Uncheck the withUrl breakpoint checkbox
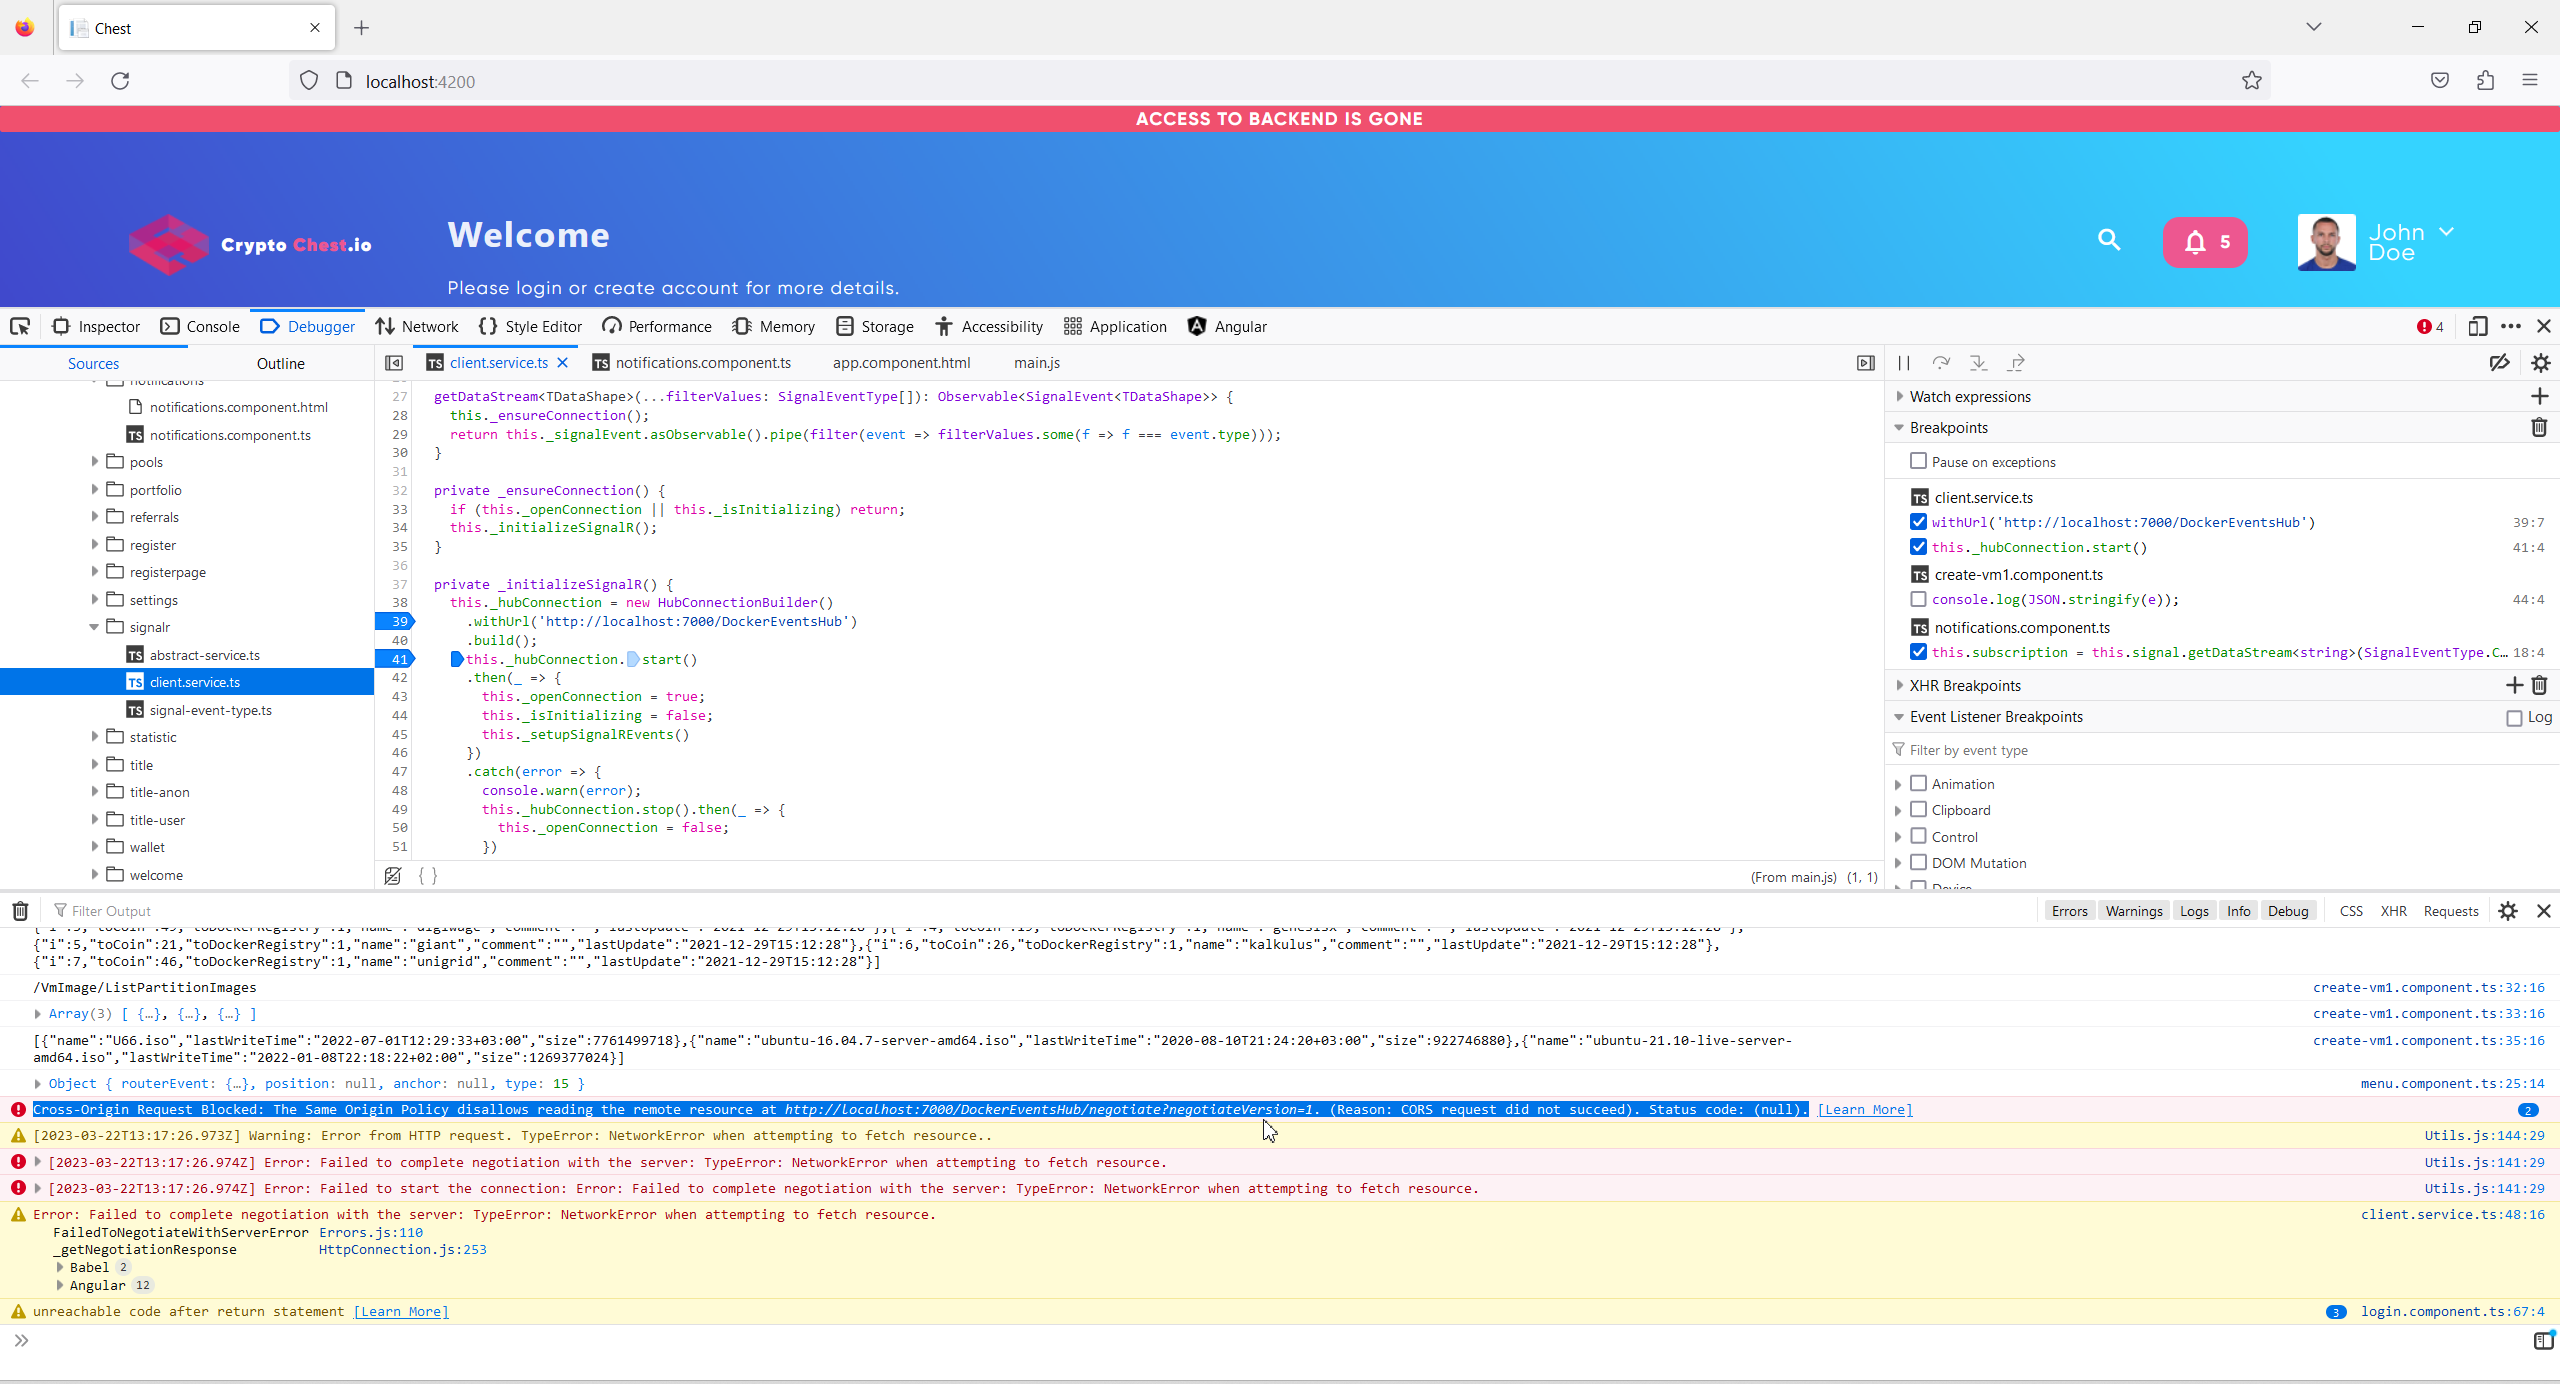 1918,522
